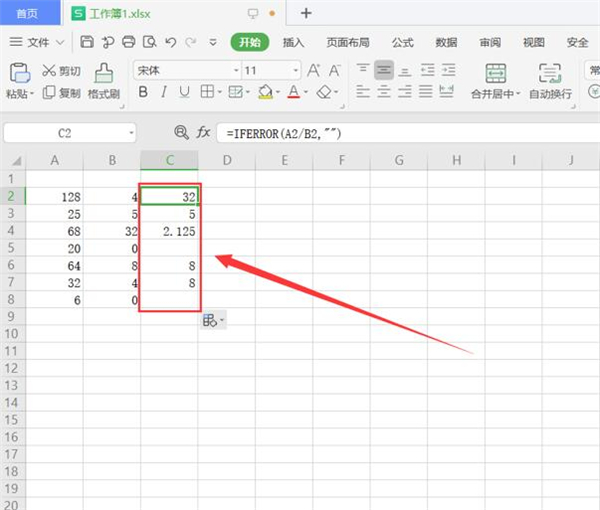Click the Save icon in quick toolbar
Screen dimensions: 600x510
pyautogui.click(x=87, y=42)
